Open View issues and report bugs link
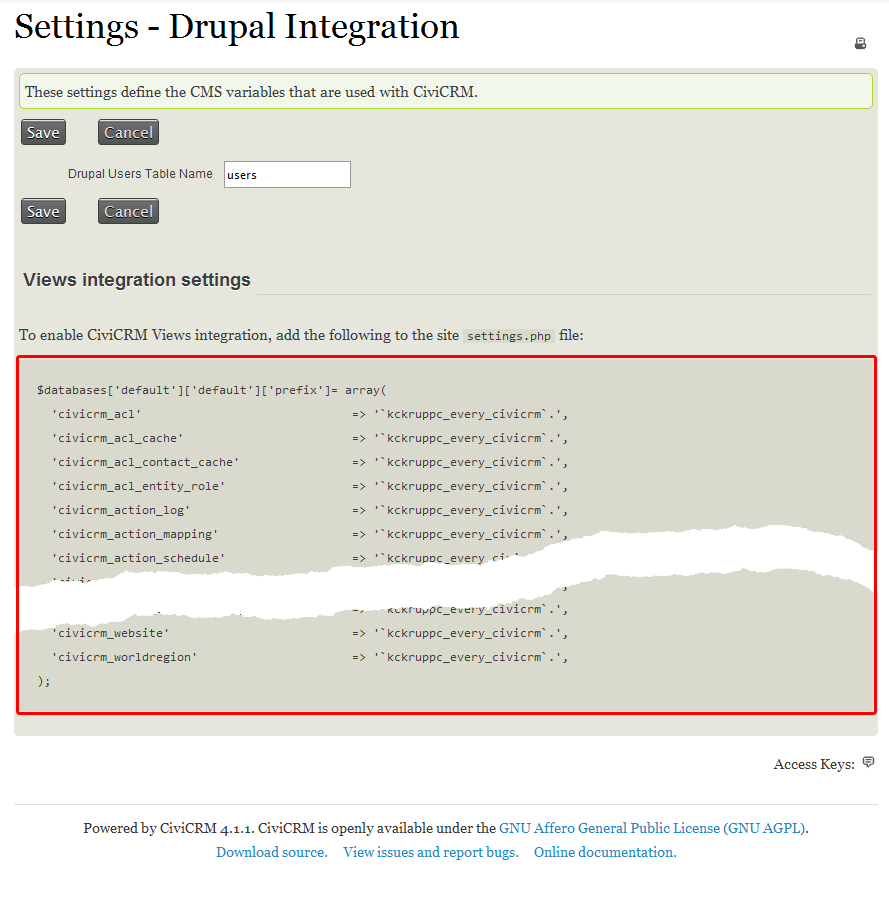This screenshot has height=900, width=889. (x=430, y=852)
